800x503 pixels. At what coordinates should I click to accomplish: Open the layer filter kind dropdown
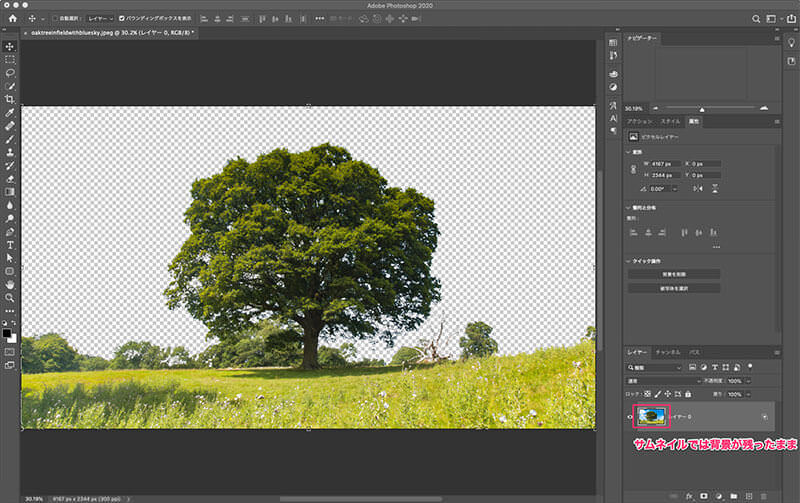[654, 367]
